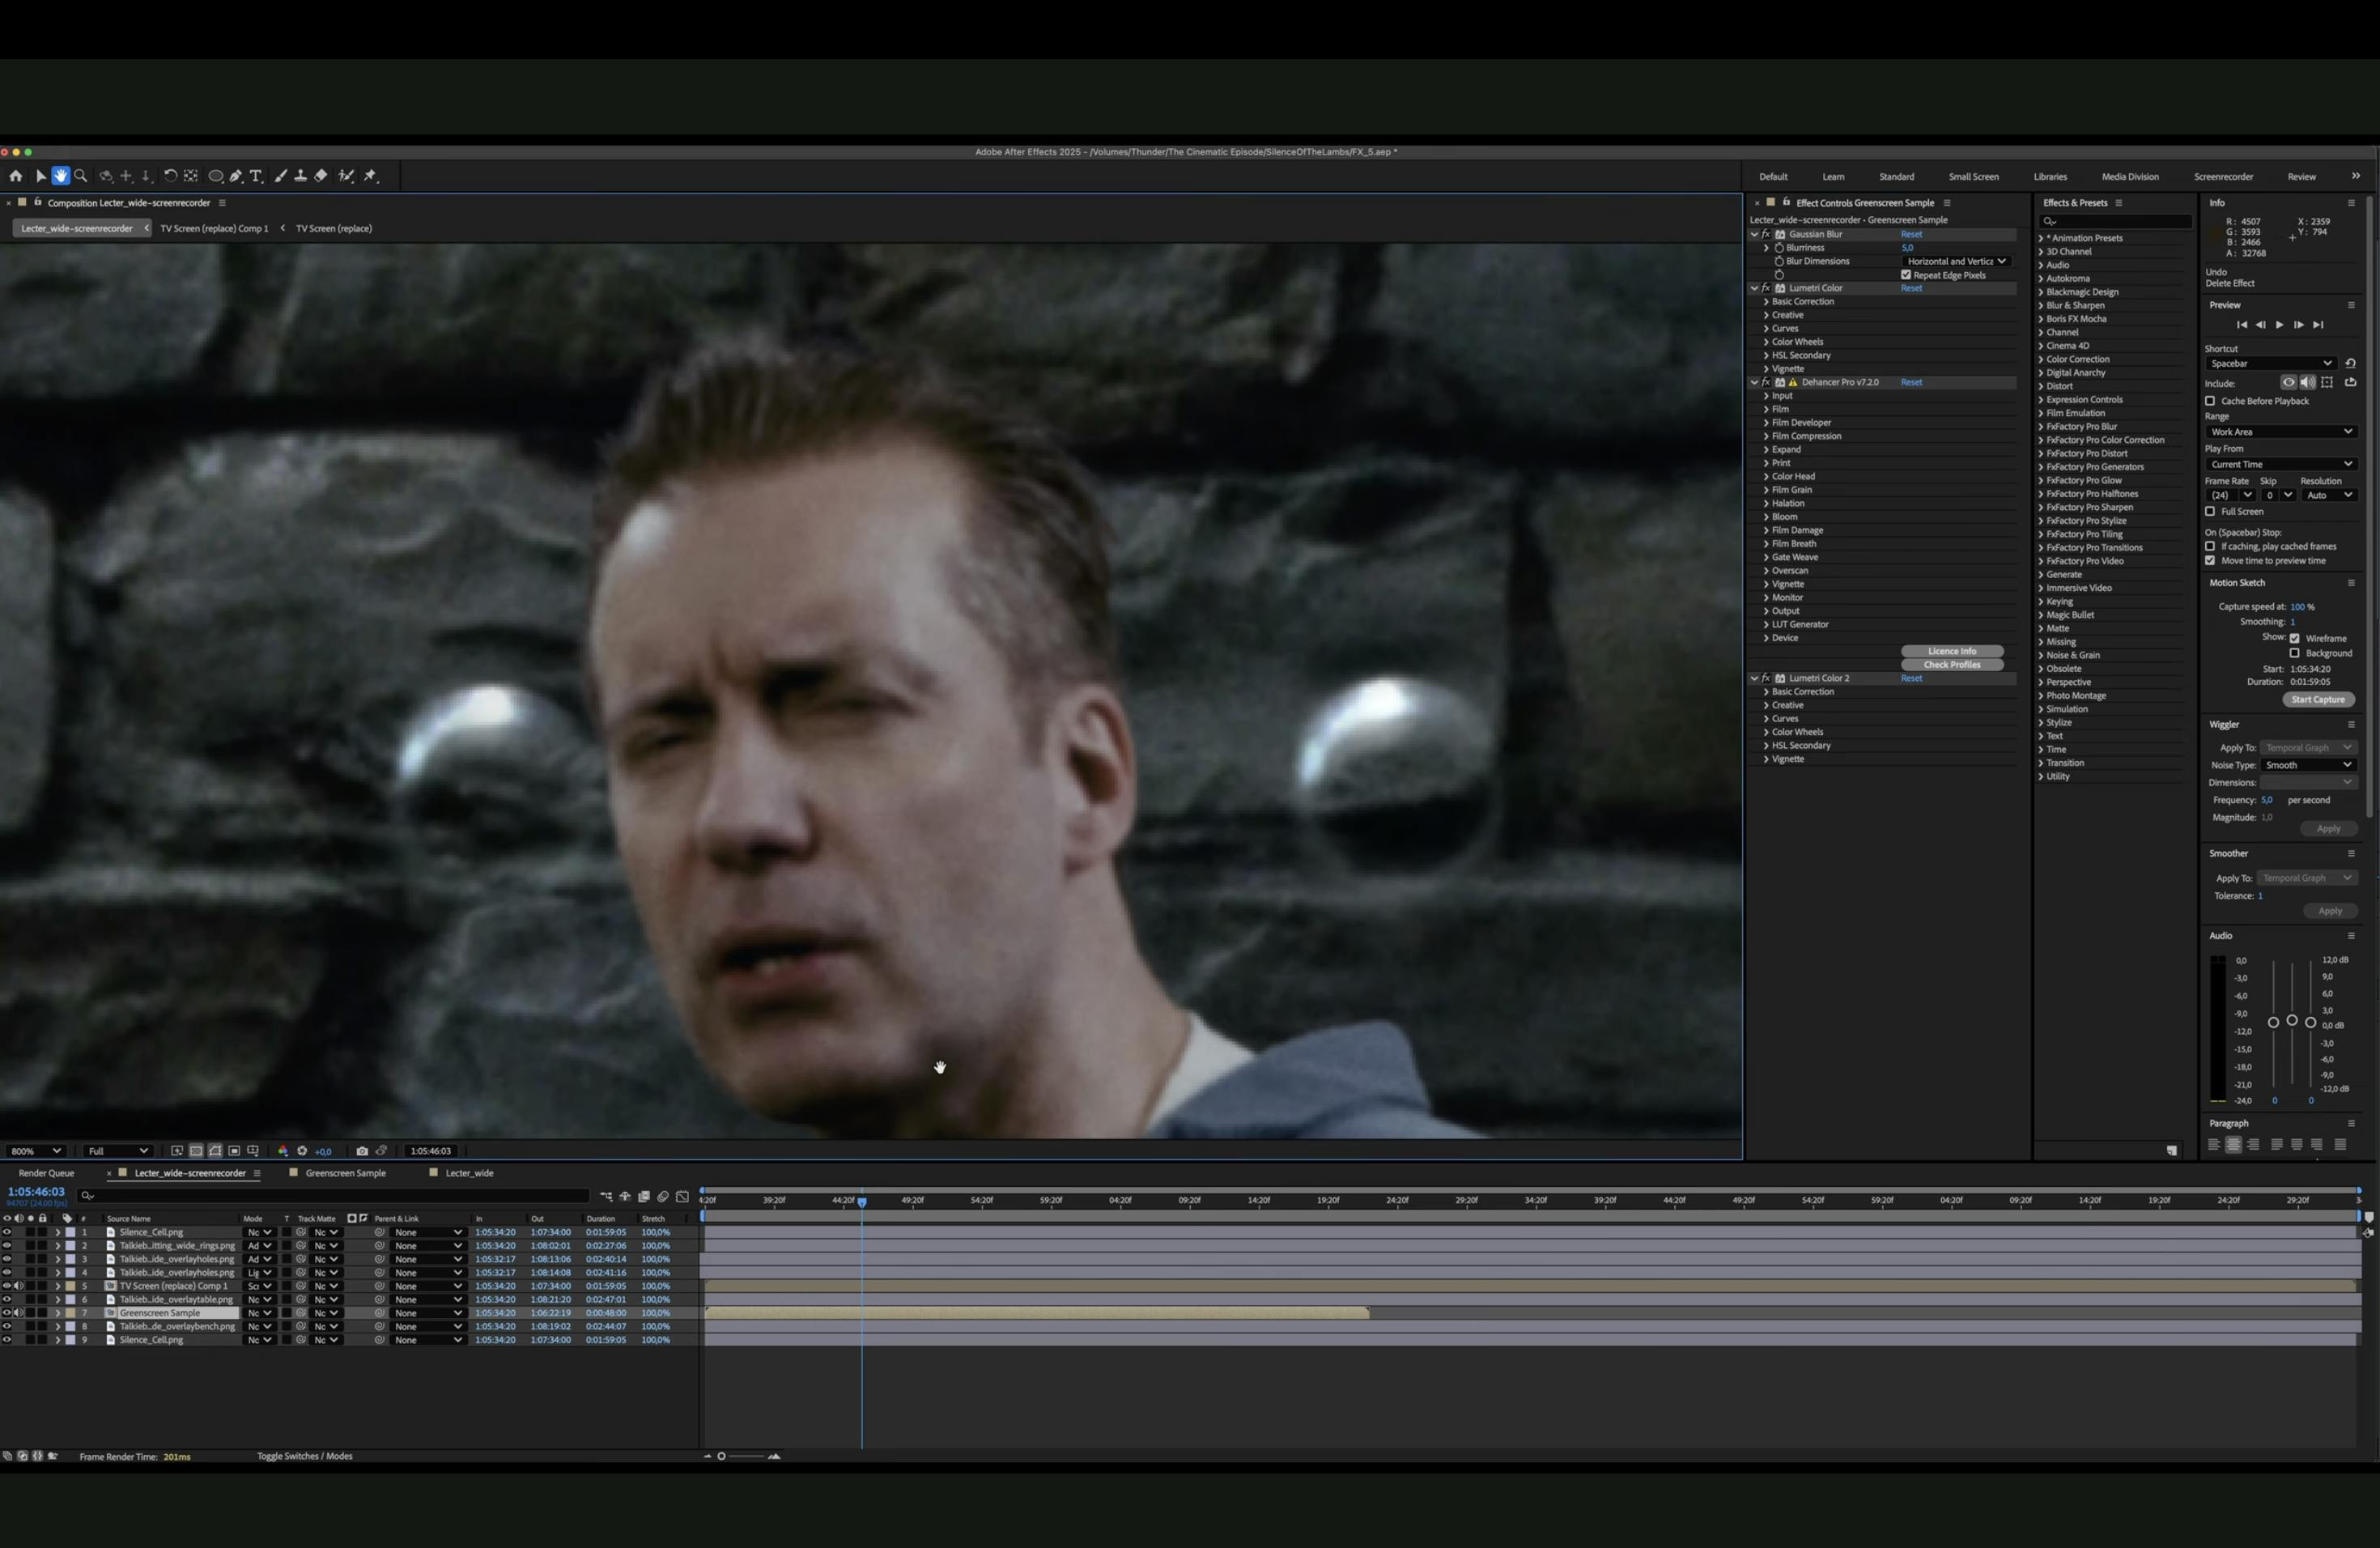This screenshot has height=1548, width=2380.
Task: Hide layer 1 Silence_Cell.png
Action: (x=7, y=1232)
